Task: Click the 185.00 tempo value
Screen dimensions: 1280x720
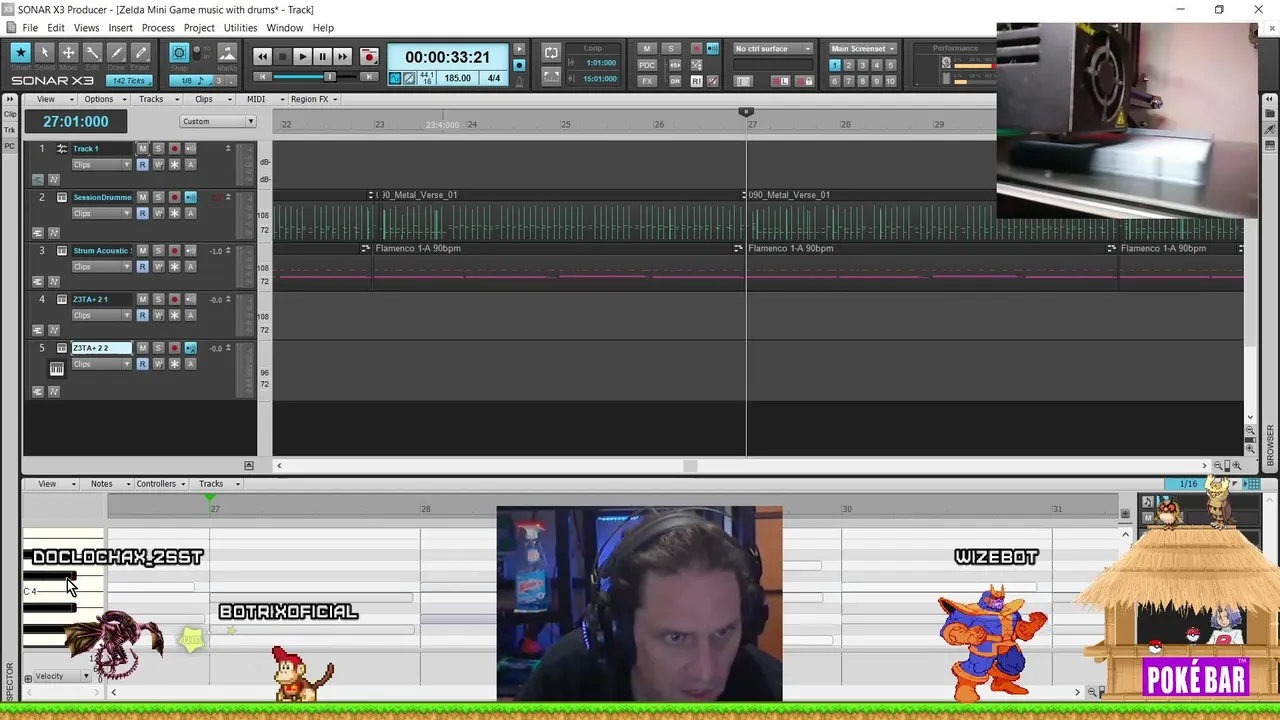Action: click(x=457, y=78)
